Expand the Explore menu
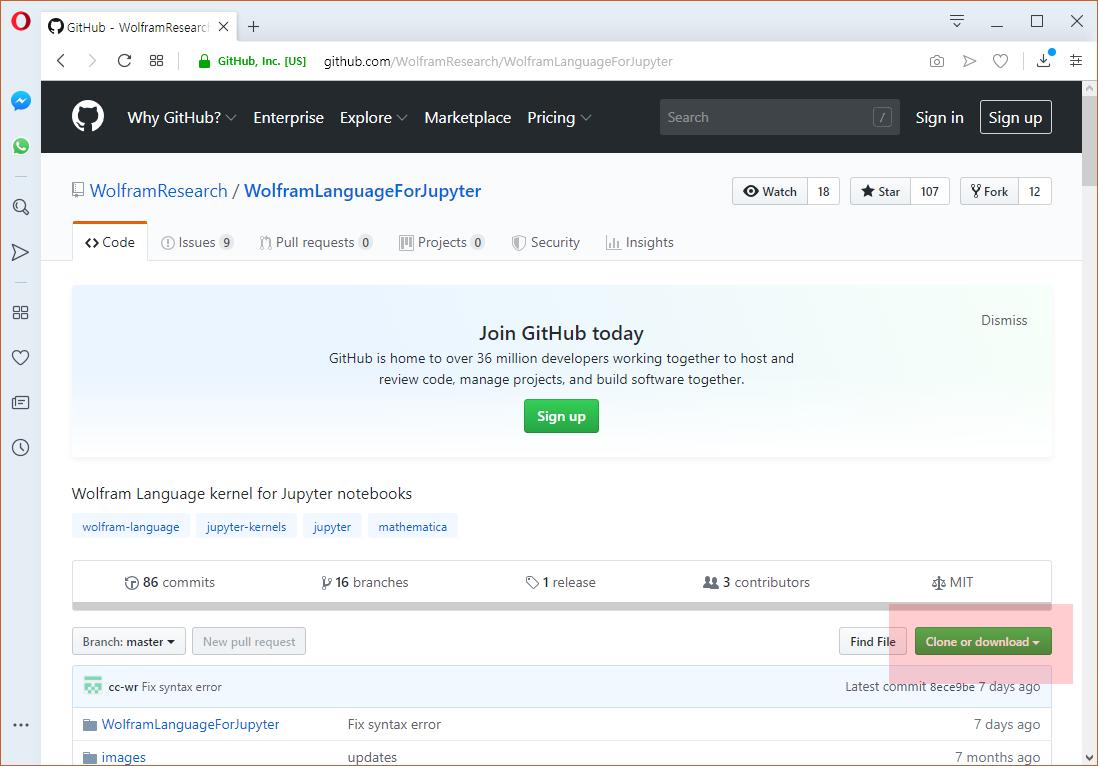1098x766 pixels. tap(373, 118)
